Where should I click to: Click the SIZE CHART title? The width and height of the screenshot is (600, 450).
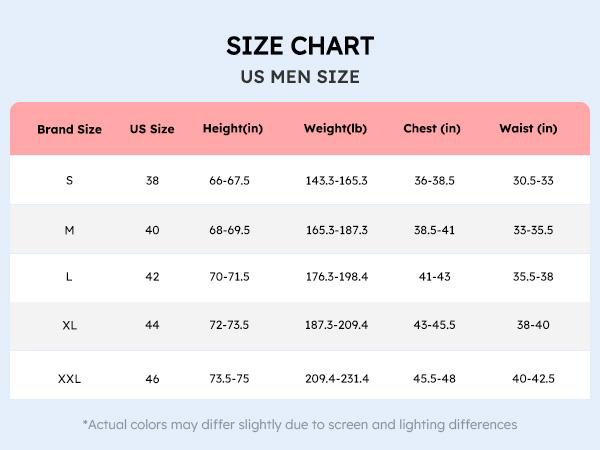pyautogui.click(x=300, y=46)
